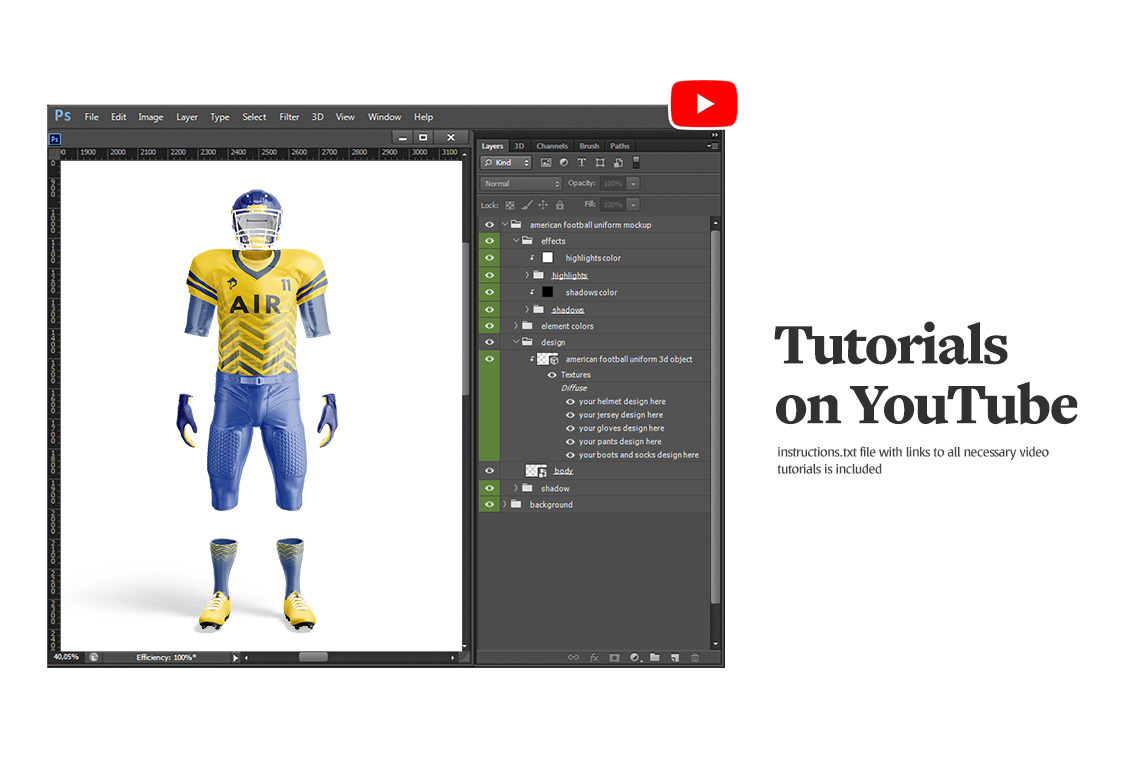Open Layers panel flyout menu icon
Viewport: 1138px width, 759px height.
pos(713,146)
